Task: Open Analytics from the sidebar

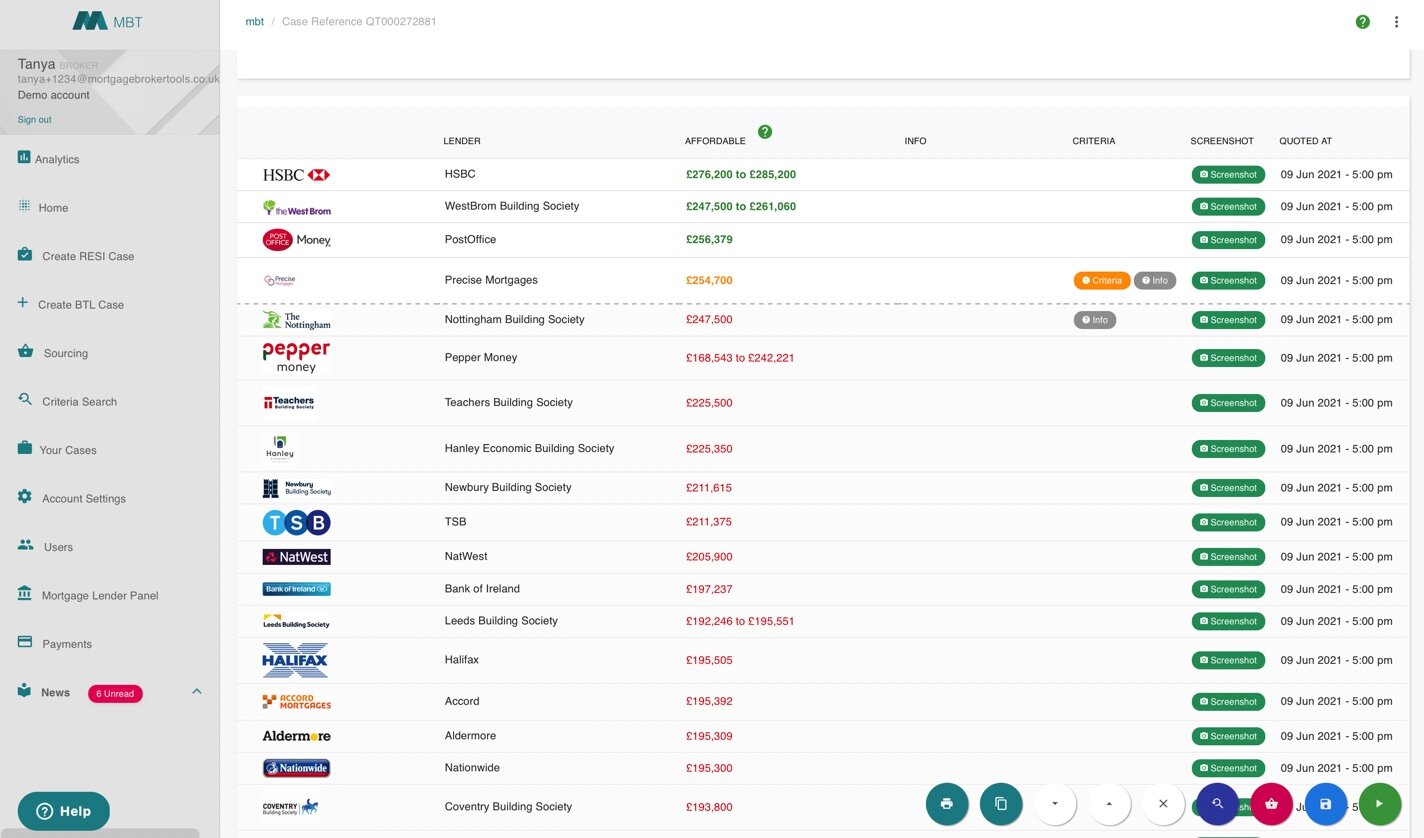Action: (57, 159)
